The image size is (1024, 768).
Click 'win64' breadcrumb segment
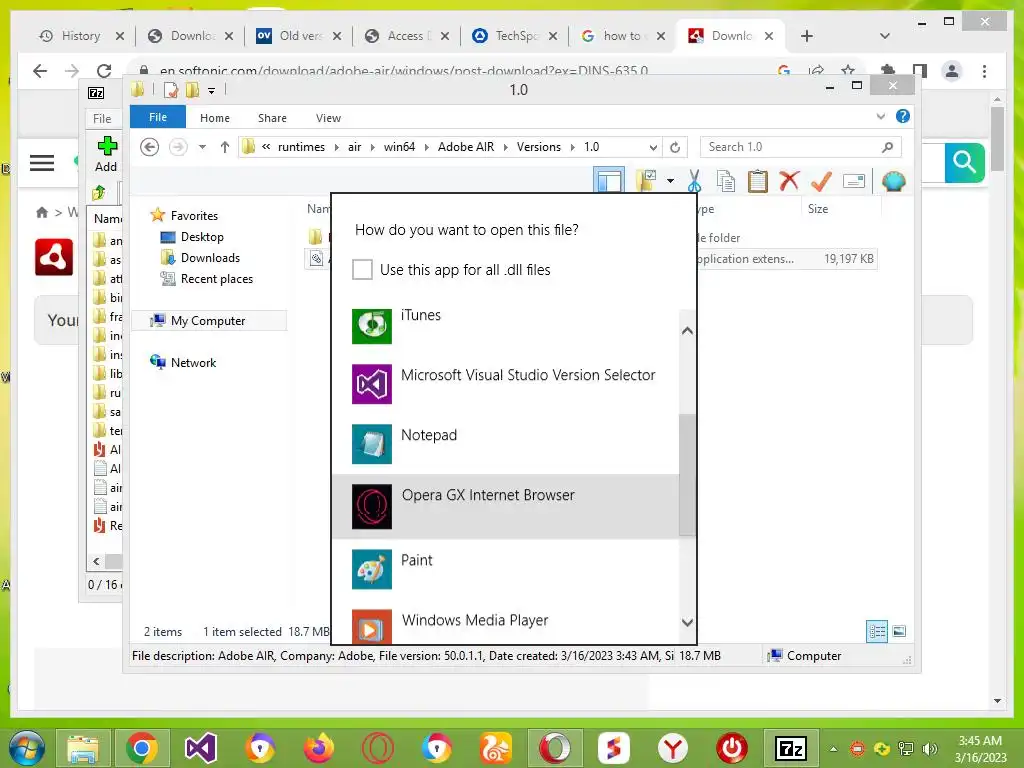coord(399,147)
